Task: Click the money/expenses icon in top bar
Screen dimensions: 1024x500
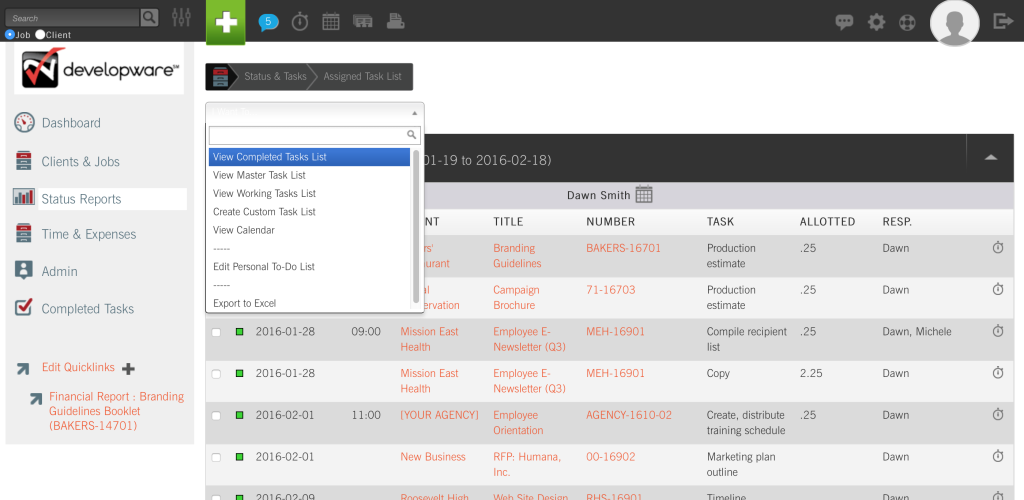Action: click(x=363, y=22)
